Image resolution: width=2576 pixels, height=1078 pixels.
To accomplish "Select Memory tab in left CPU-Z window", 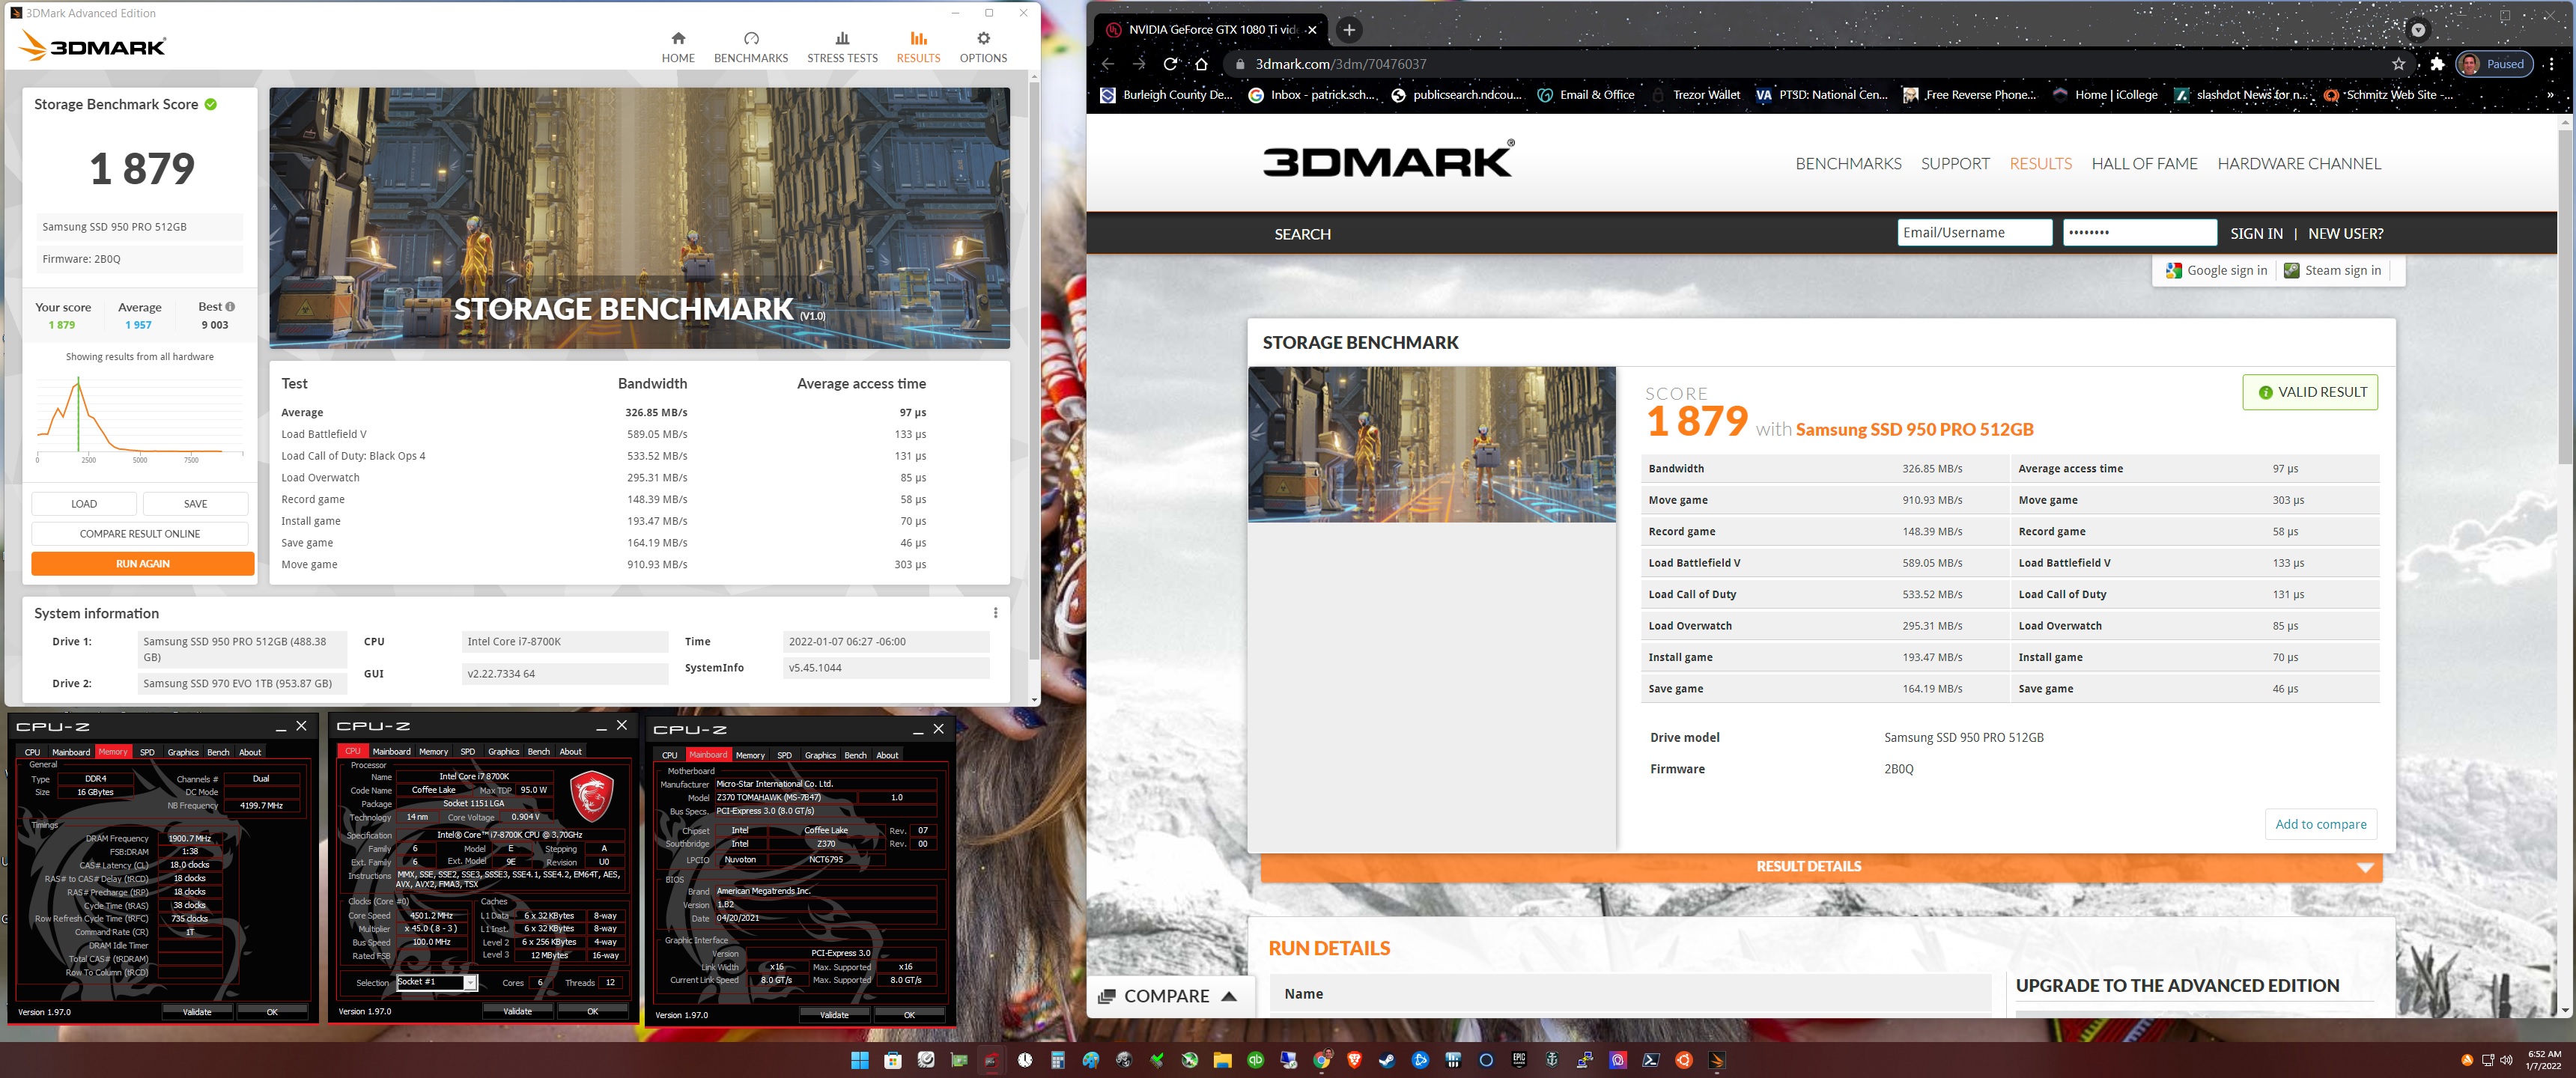I will [113, 752].
